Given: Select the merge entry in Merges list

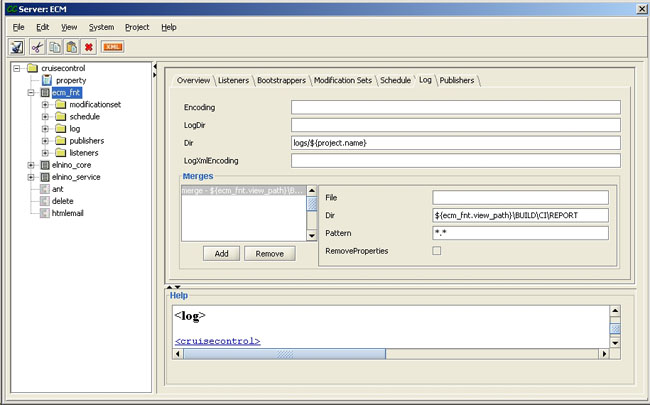Looking at the screenshot, I should (244, 191).
